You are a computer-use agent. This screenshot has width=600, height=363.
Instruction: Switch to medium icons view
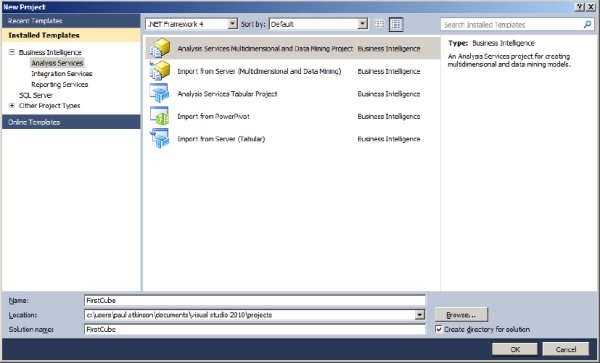pyautogui.click(x=396, y=24)
